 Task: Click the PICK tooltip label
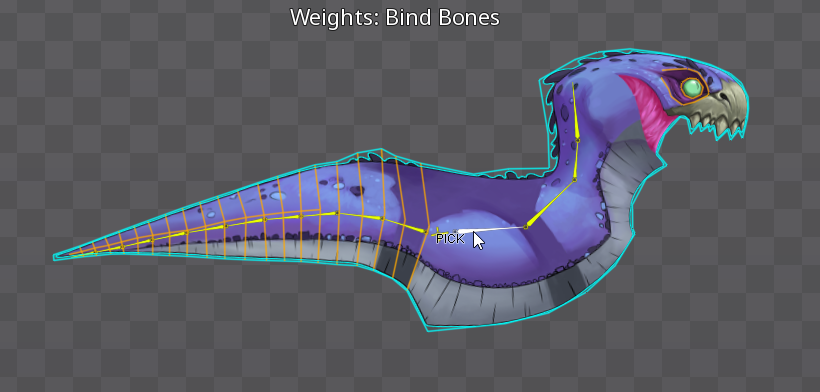pos(450,239)
